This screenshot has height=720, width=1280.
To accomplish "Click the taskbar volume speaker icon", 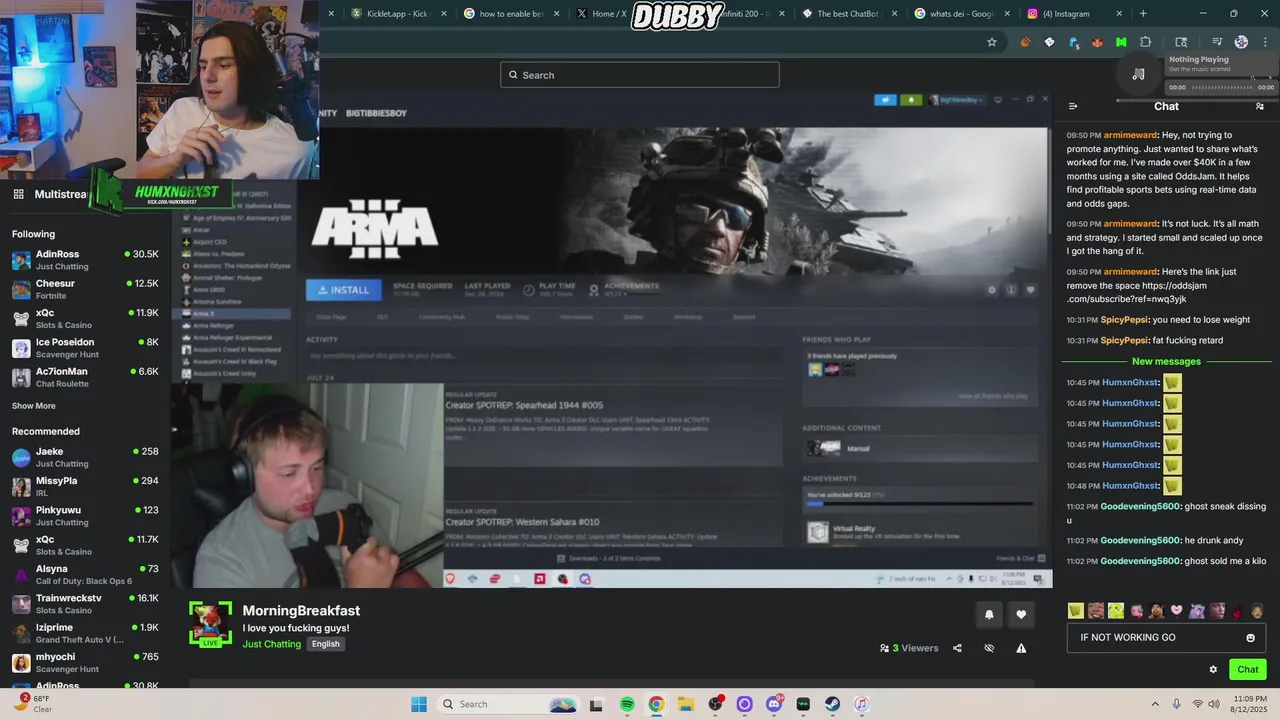I will tap(1215, 704).
